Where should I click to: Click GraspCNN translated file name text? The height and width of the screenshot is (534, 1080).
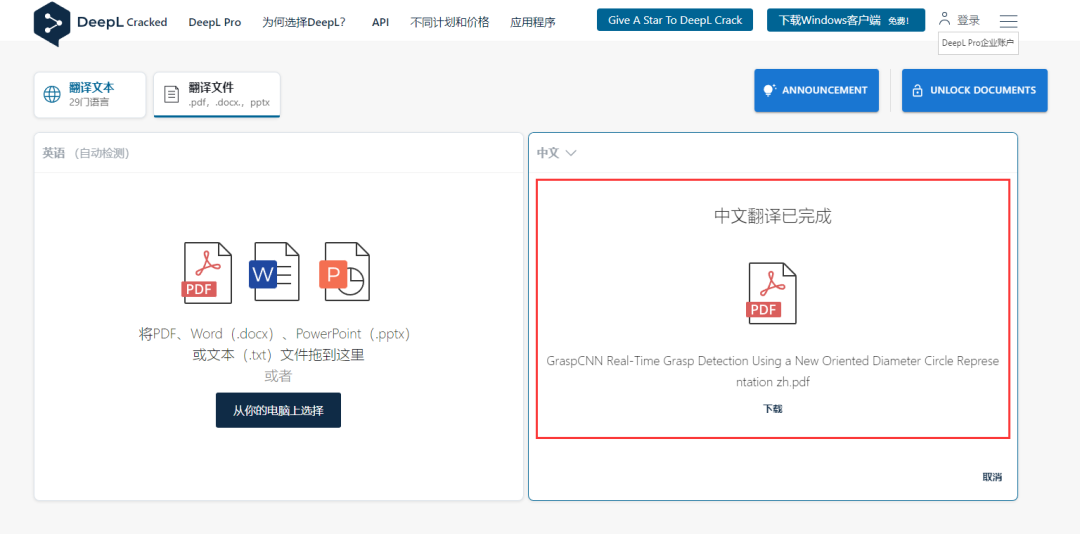tap(773, 371)
